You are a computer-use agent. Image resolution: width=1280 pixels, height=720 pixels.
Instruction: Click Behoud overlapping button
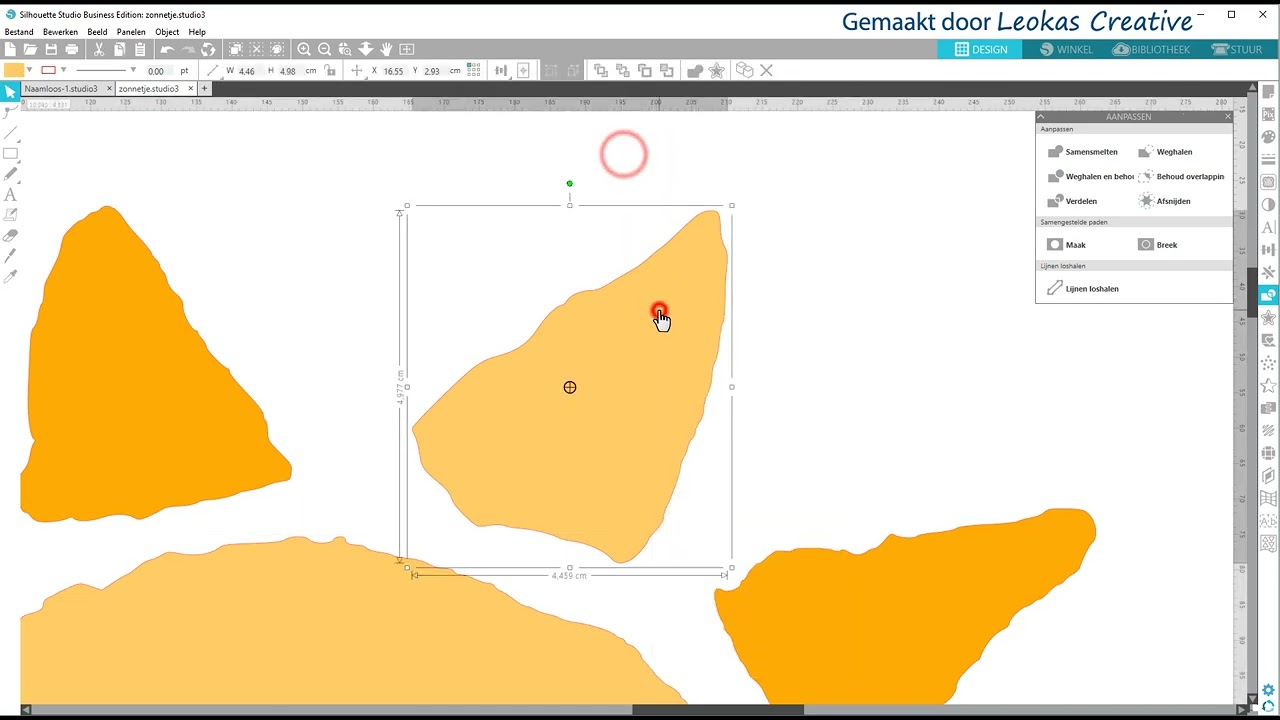coord(1181,176)
